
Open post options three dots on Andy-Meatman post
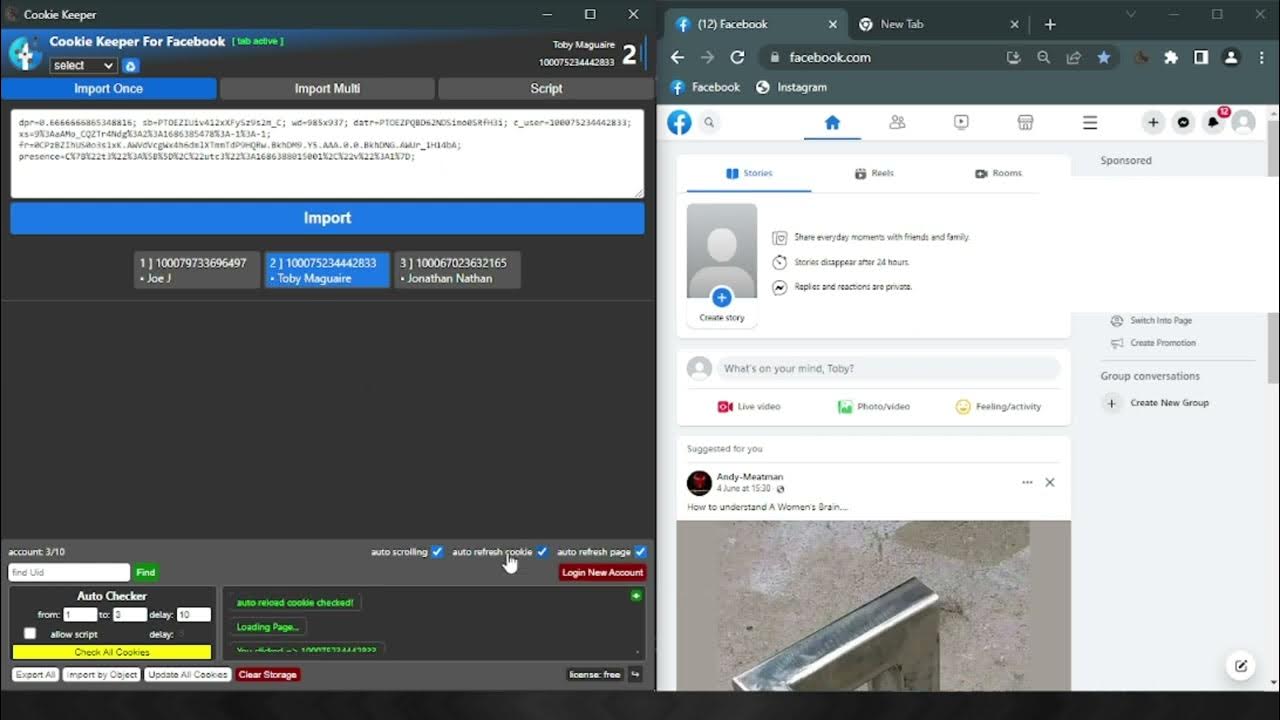coord(1027,482)
